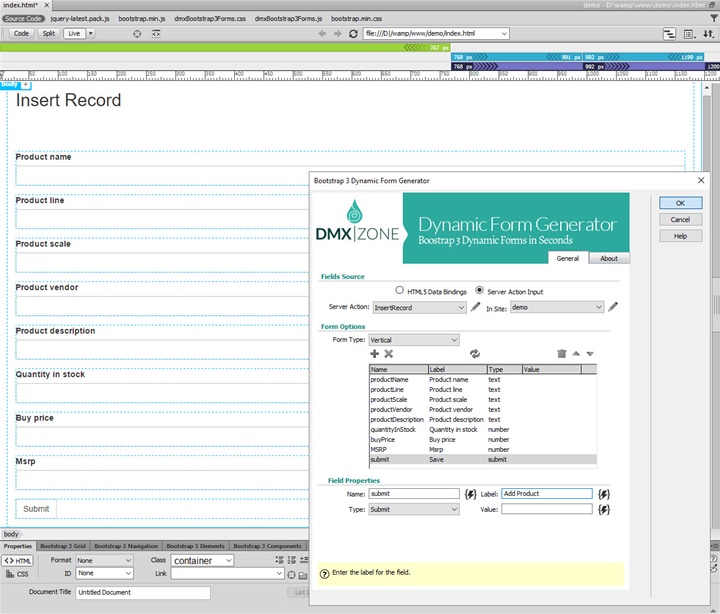This screenshot has width=720, height=614.
Task: Remove selected field with X icon
Action: point(388,353)
